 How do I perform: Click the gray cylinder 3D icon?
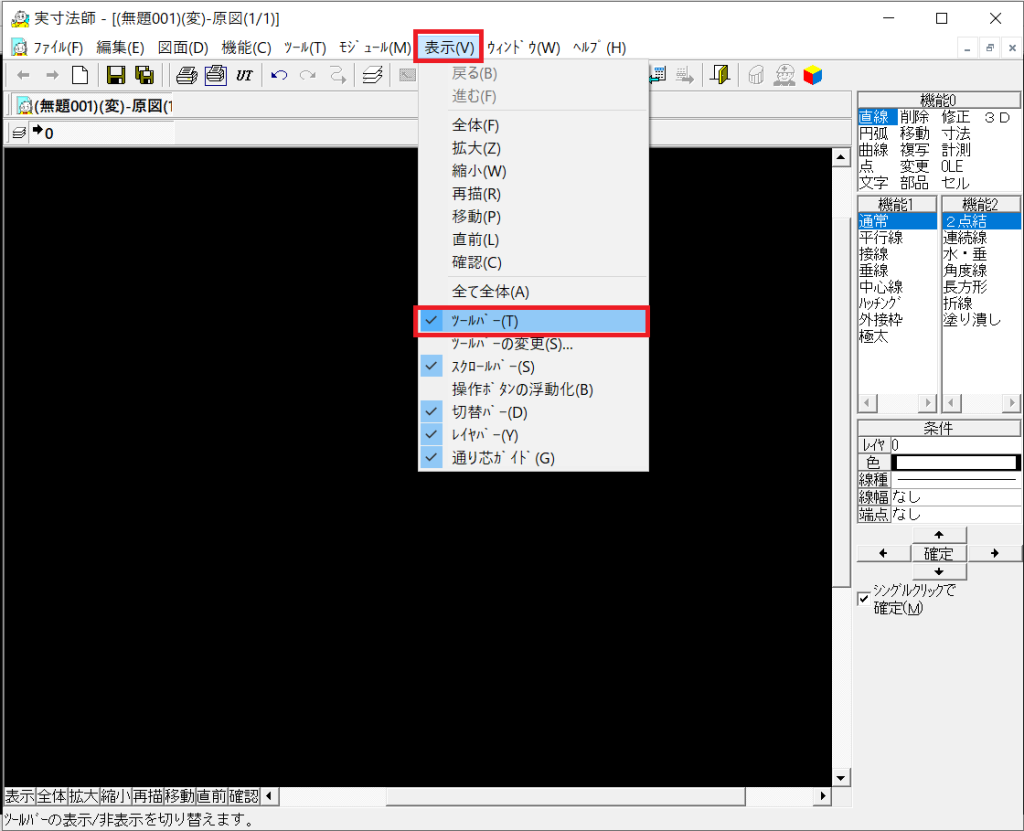756,76
